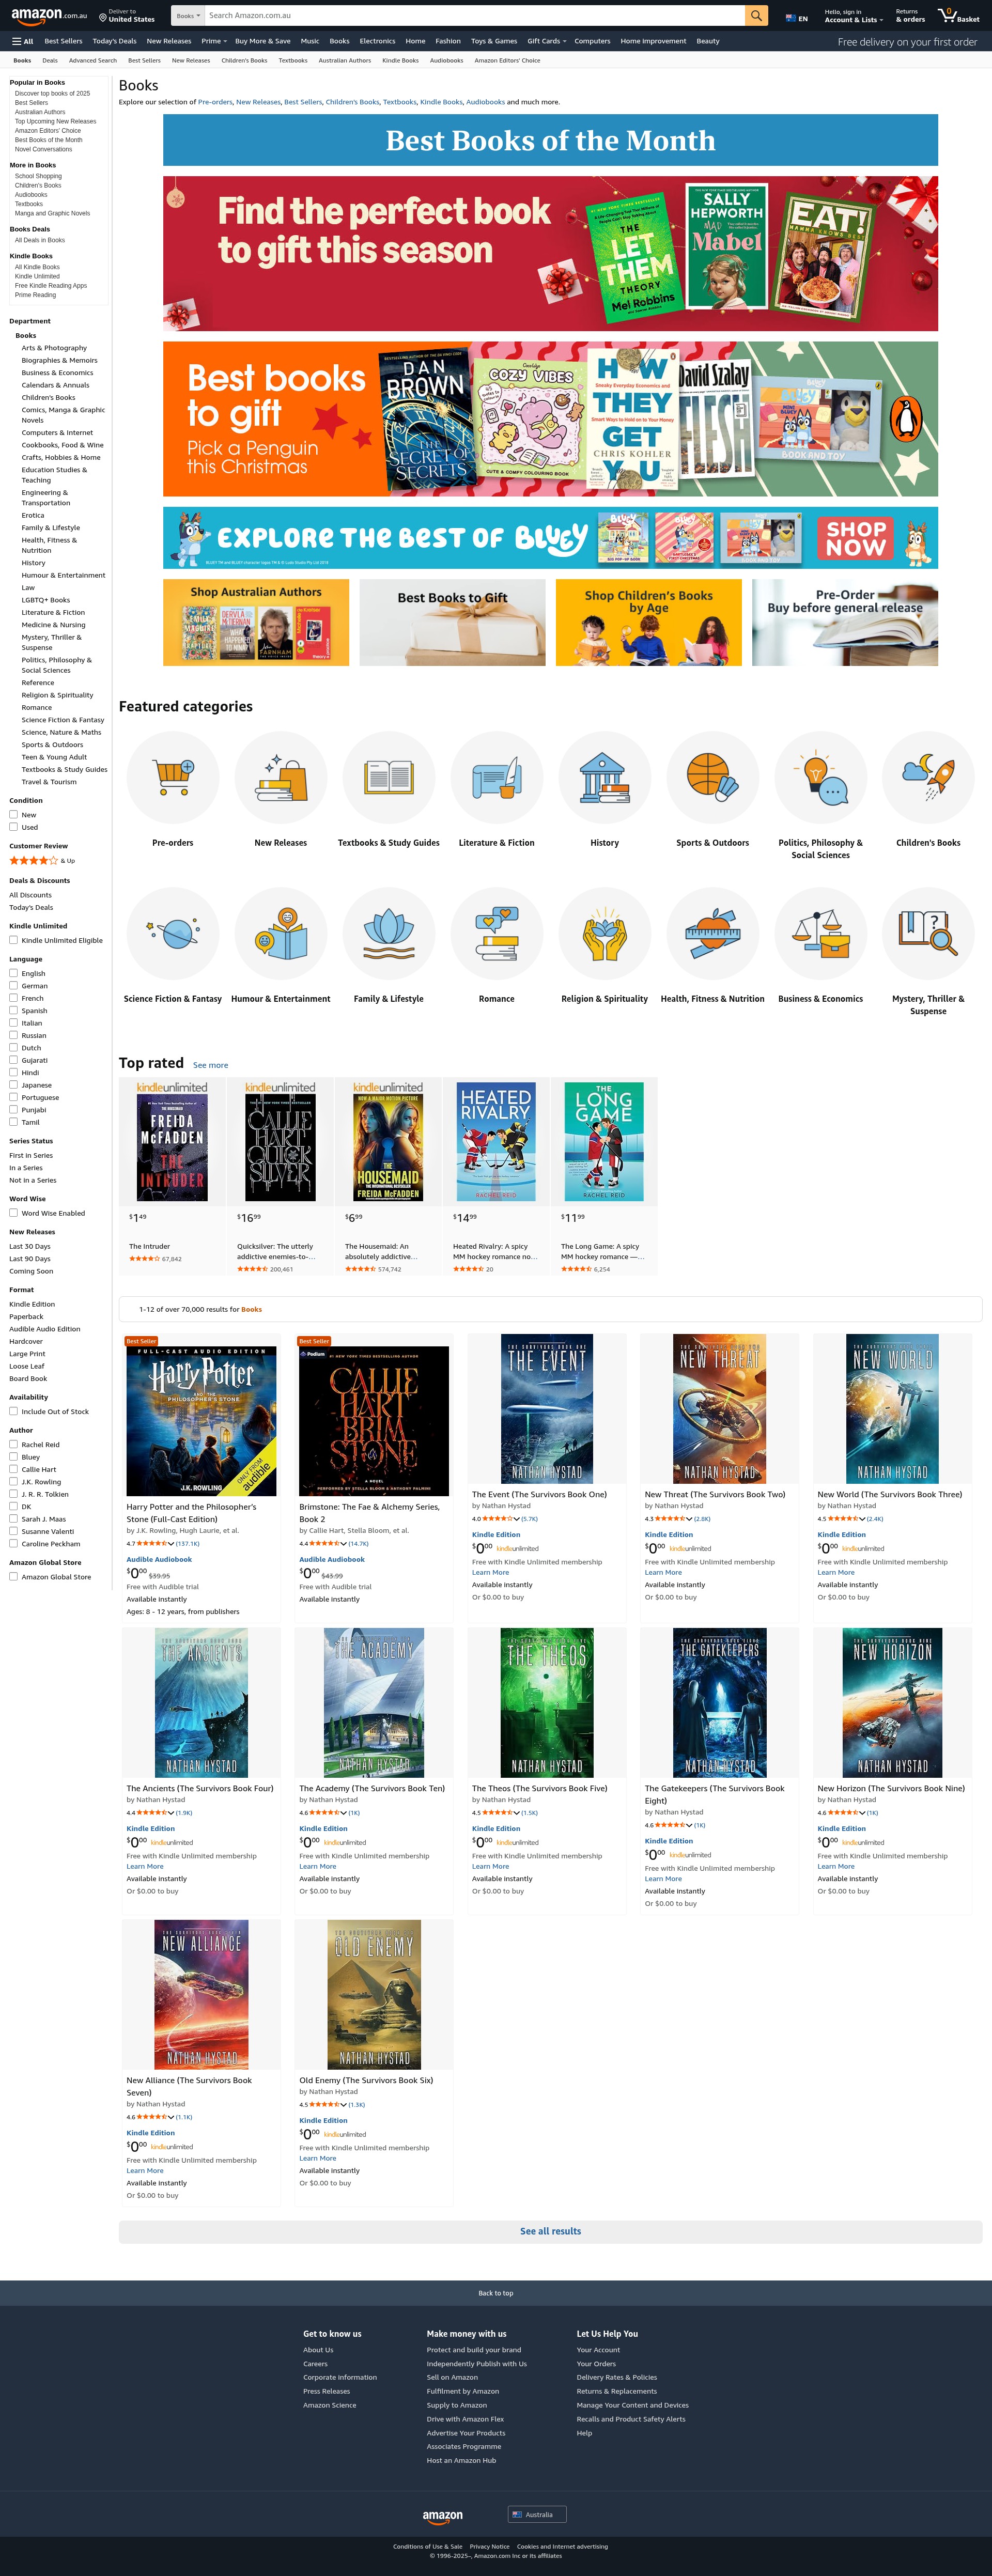Check the Amazon Global Store checkbox
The height and width of the screenshot is (2576, 992).
pyautogui.click(x=14, y=1577)
